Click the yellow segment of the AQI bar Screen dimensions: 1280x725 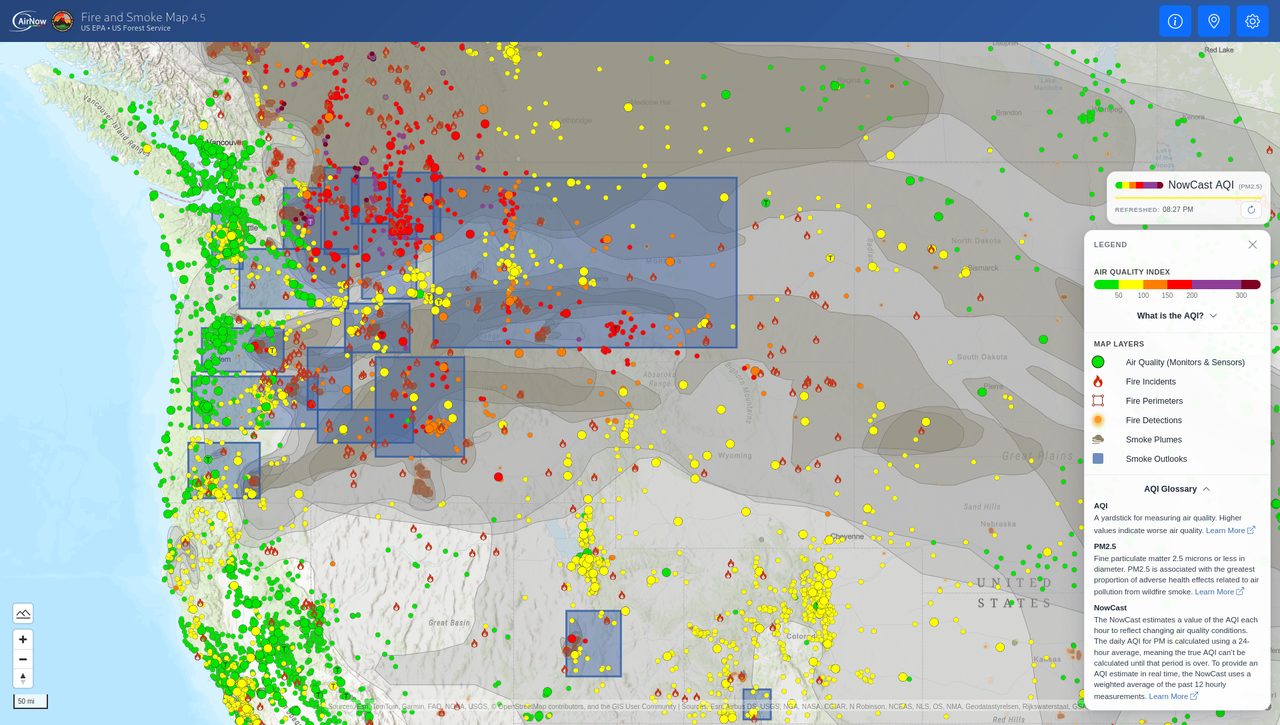[x=1131, y=284]
